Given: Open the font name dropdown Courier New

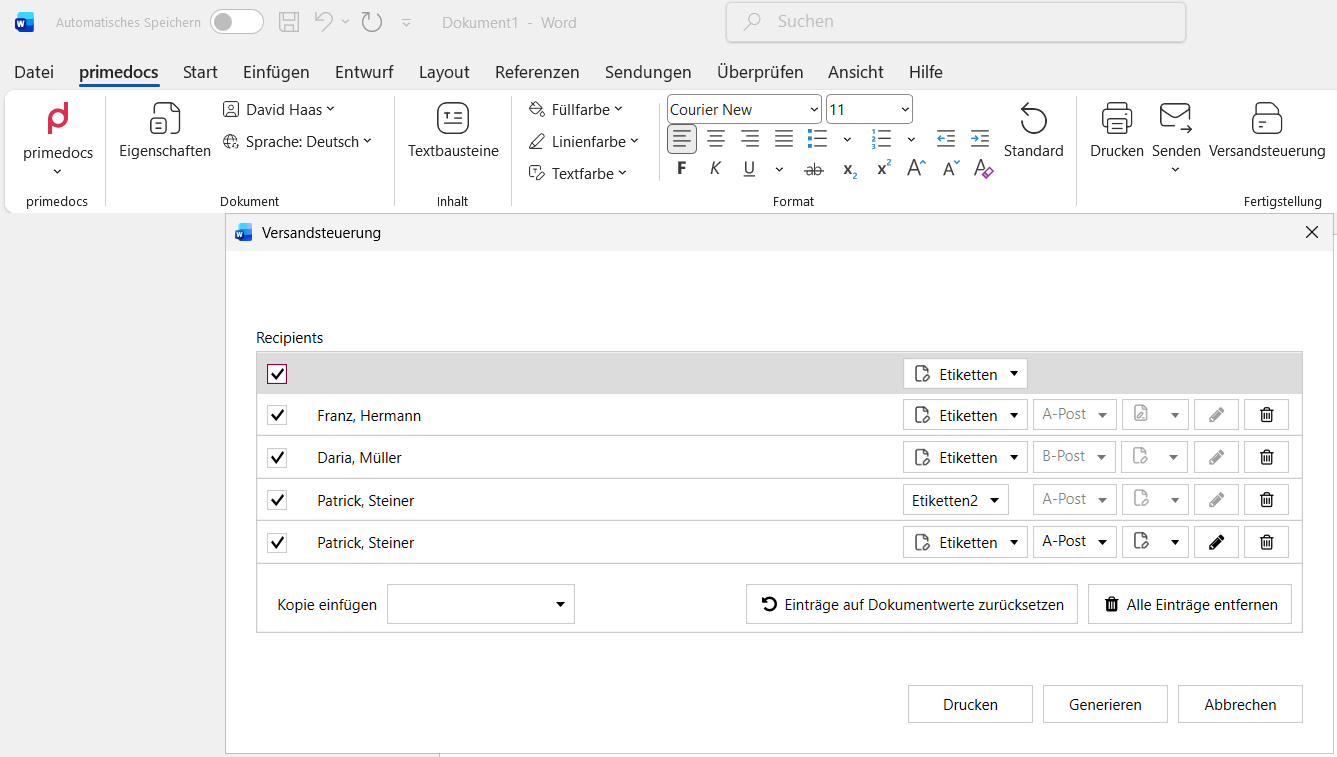Looking at the screenshot, I should [744, 109].
